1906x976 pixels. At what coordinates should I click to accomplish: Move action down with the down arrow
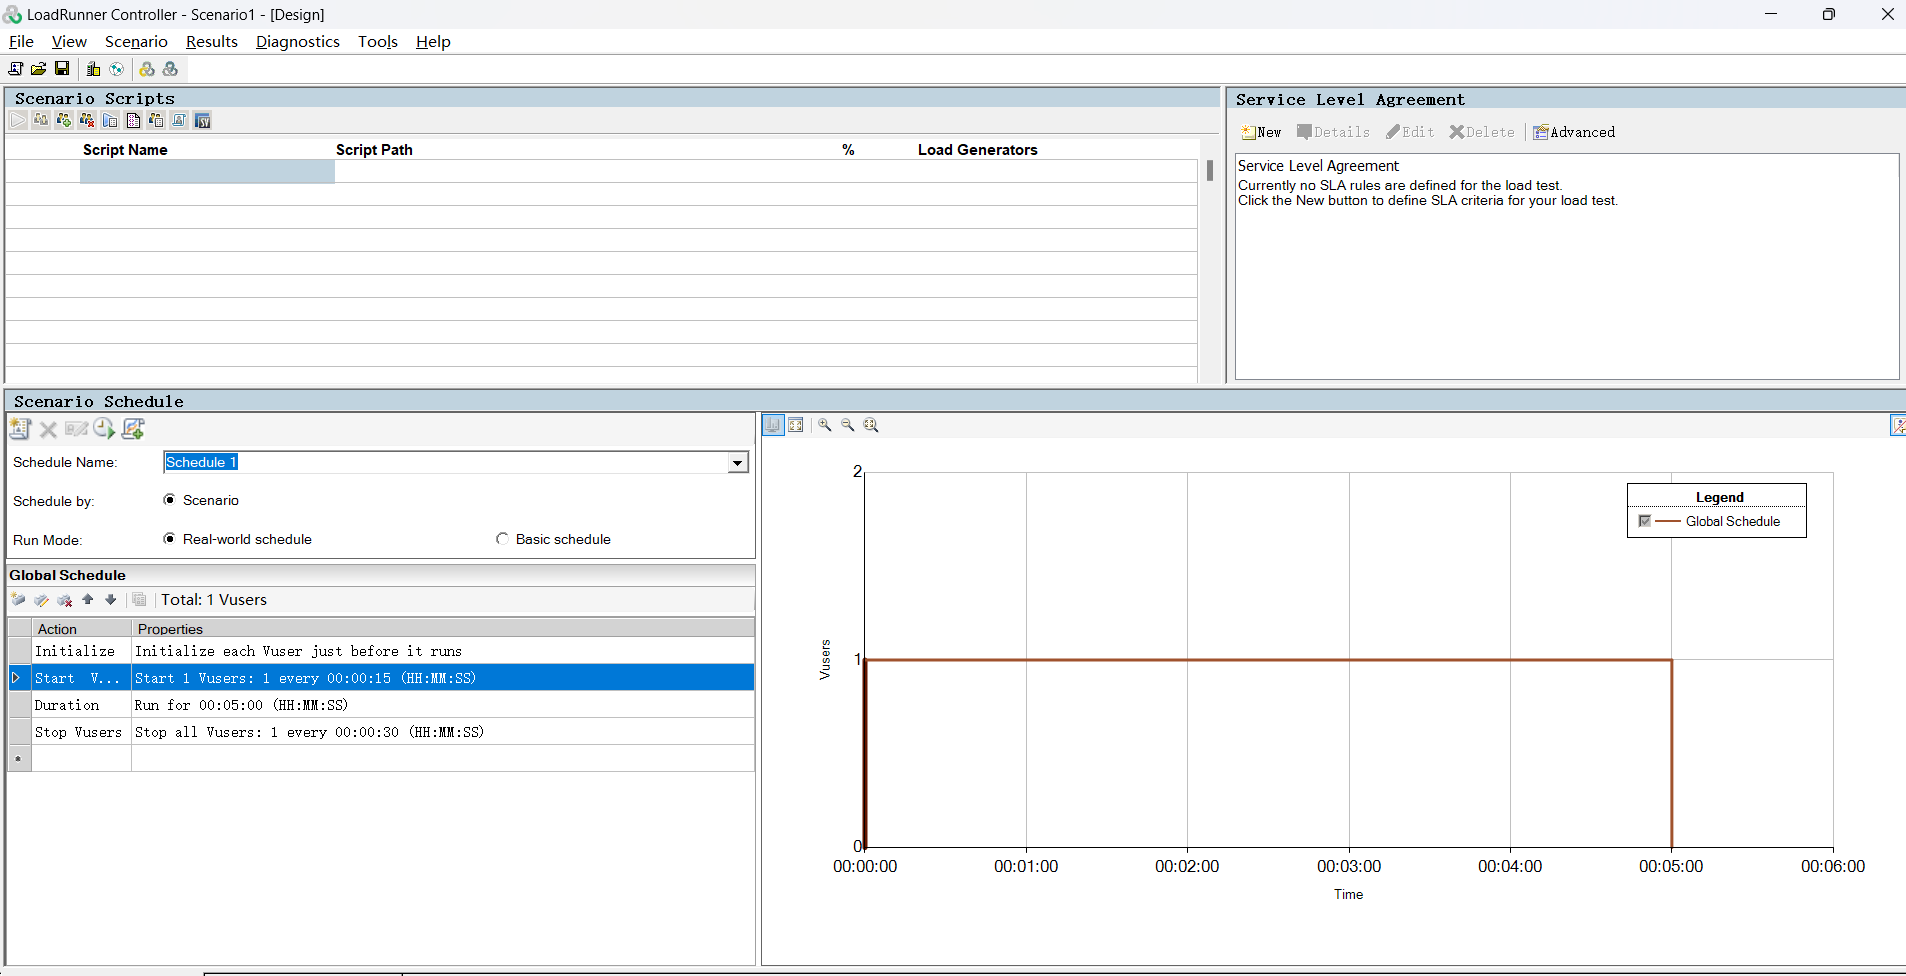(111, 600)
